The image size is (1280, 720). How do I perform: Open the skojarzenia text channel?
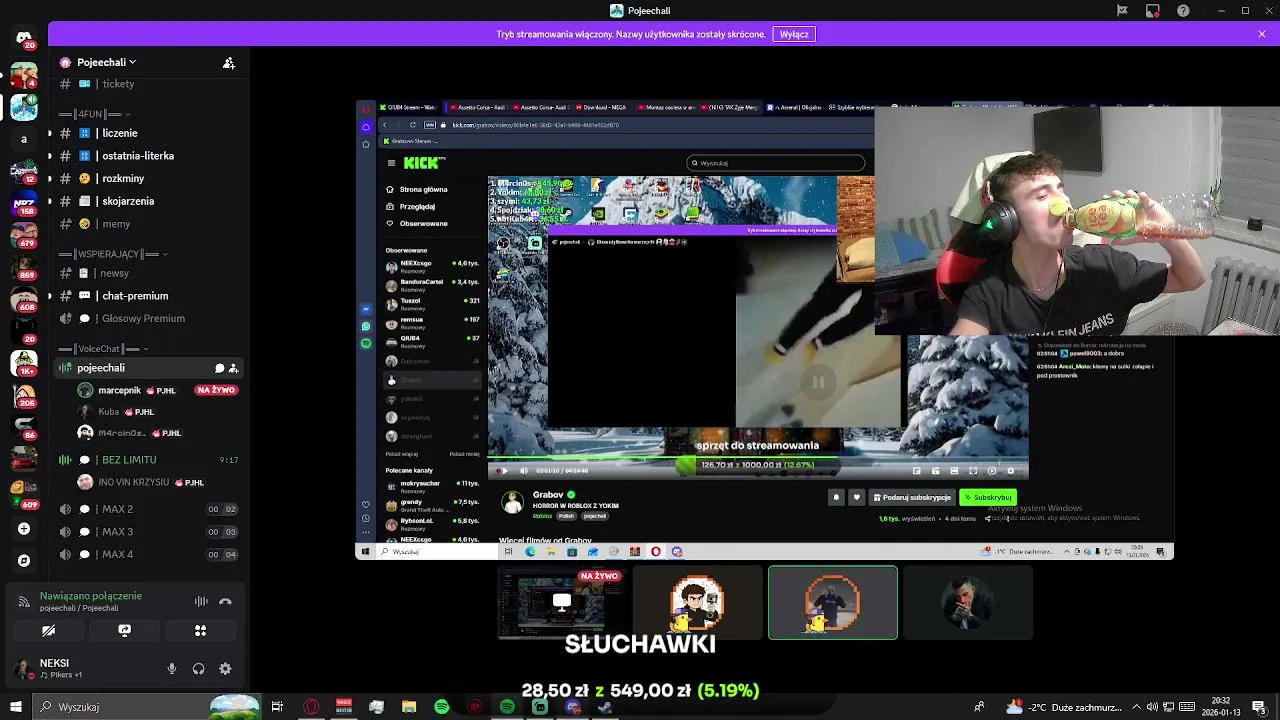point(148,201)
